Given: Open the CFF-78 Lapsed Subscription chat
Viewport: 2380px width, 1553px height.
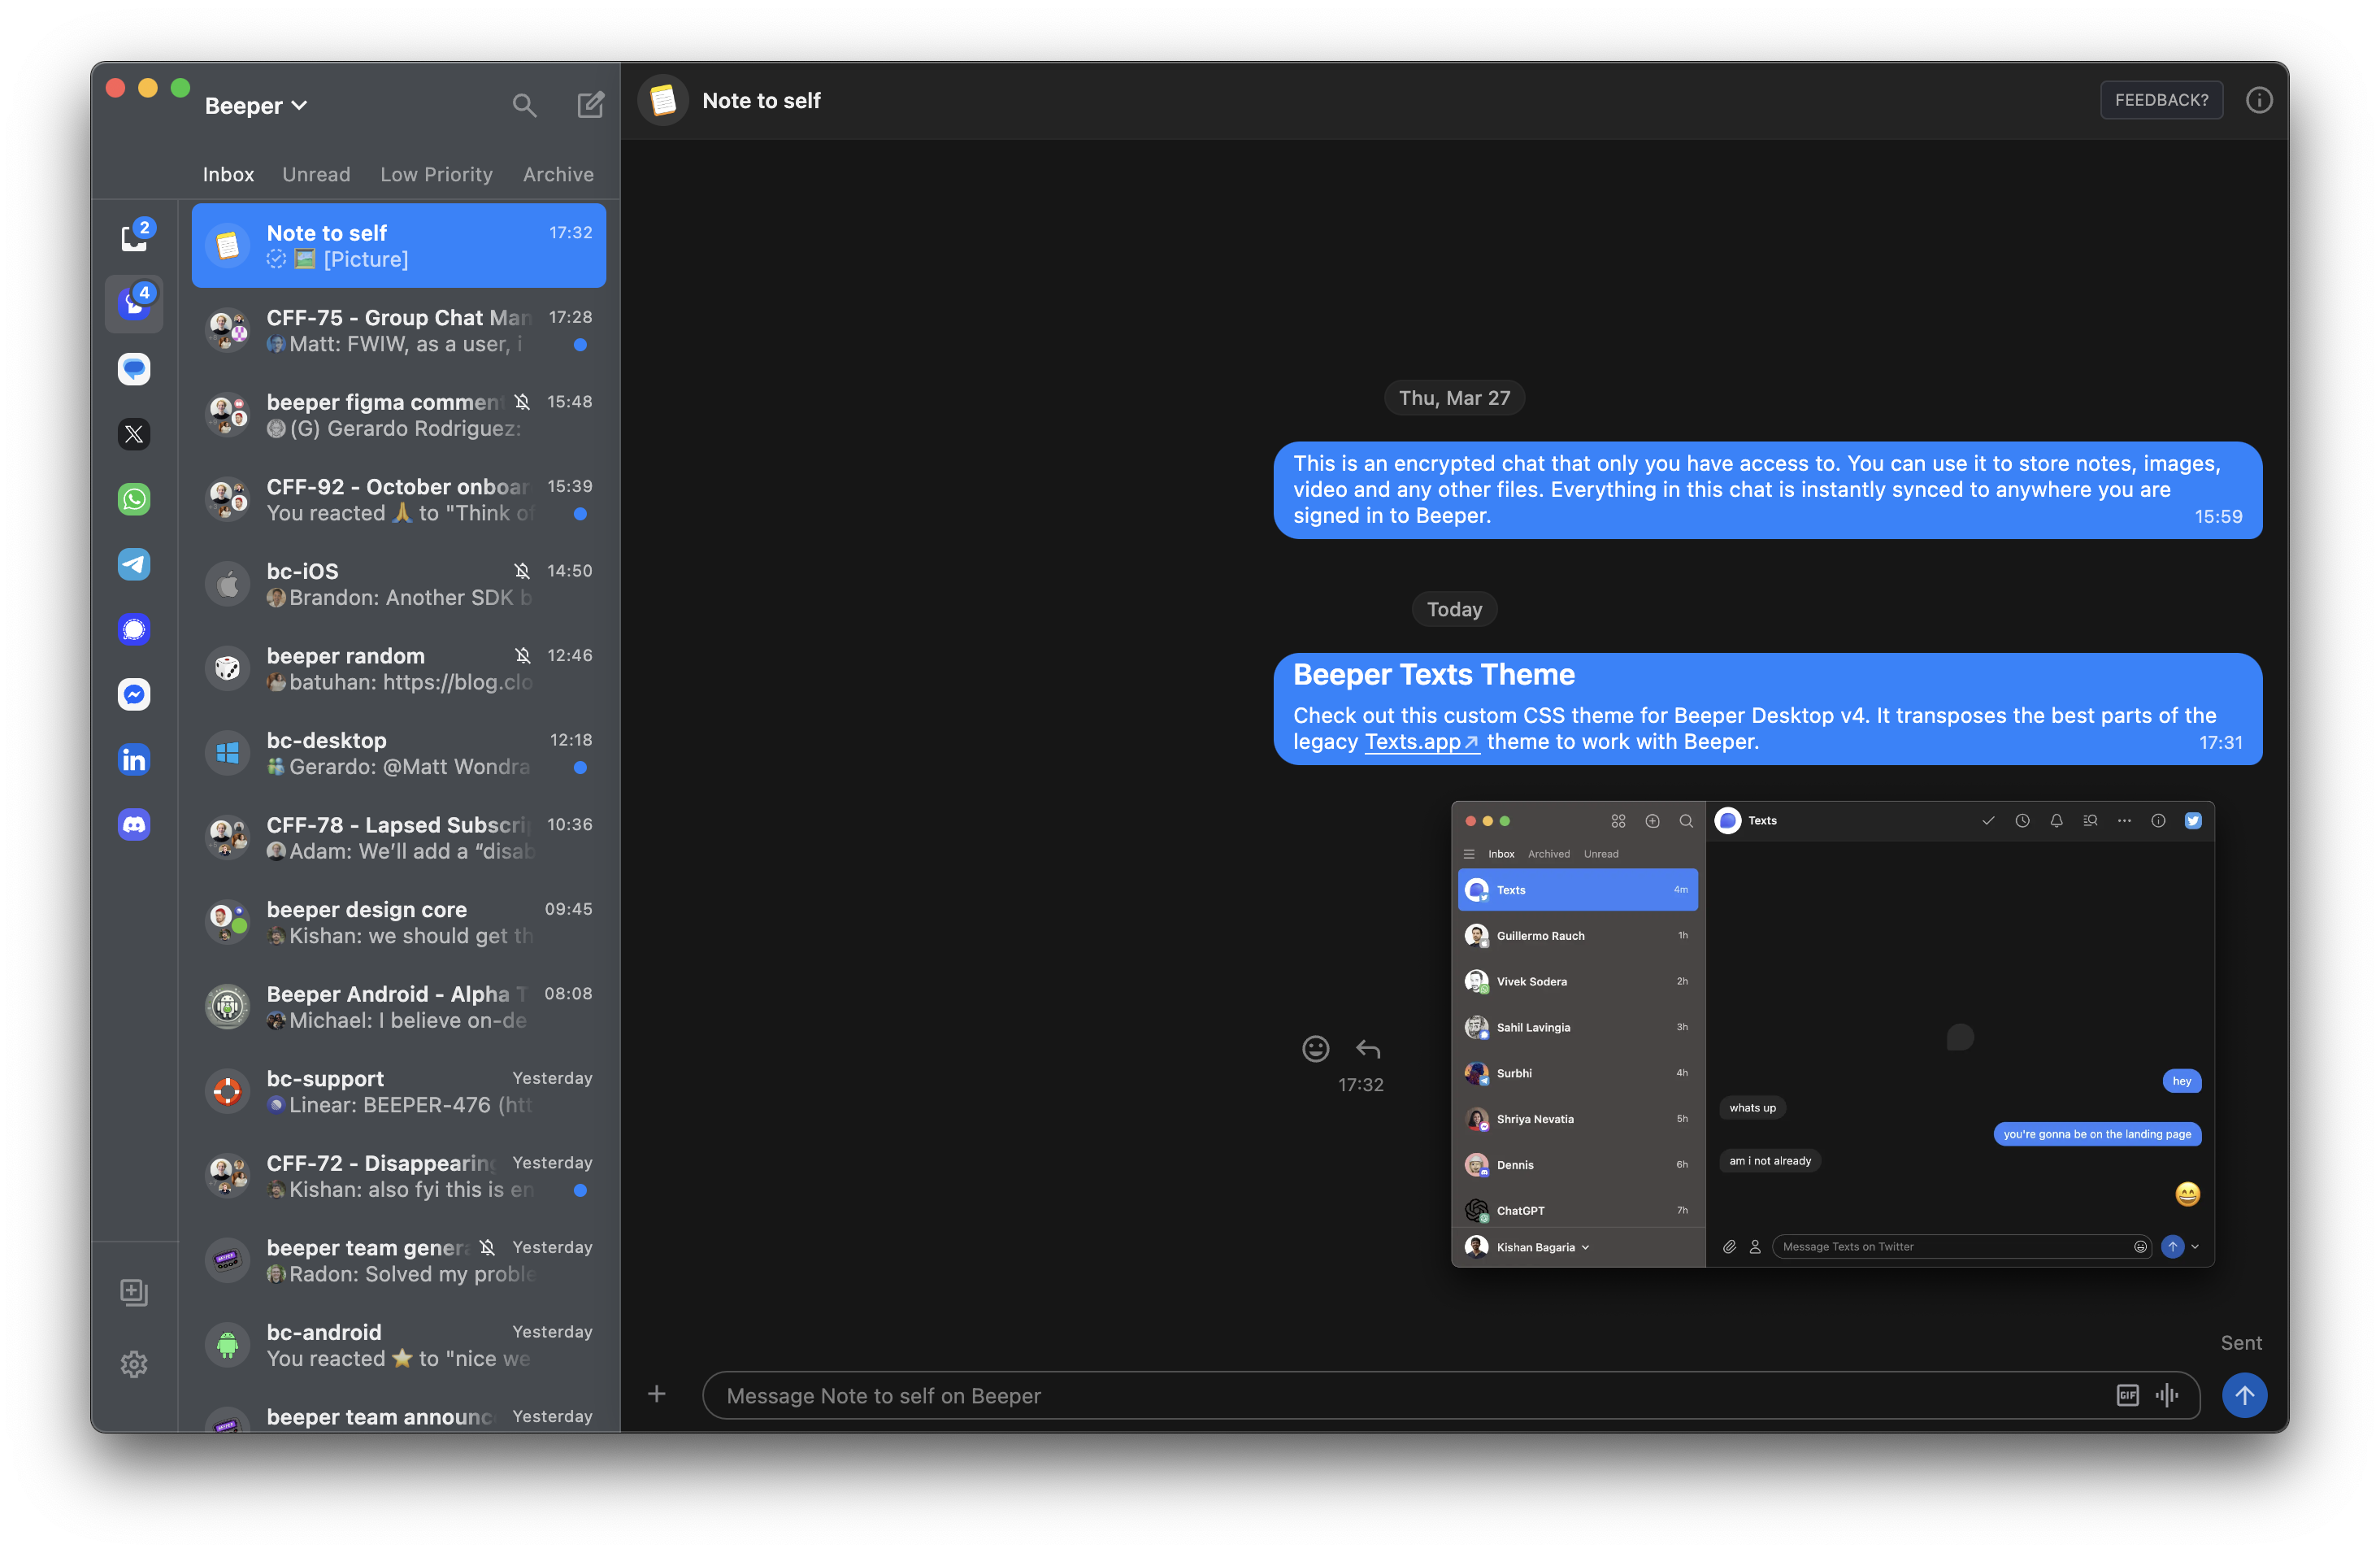Looking at the screenshot, I should click(398, 837).
